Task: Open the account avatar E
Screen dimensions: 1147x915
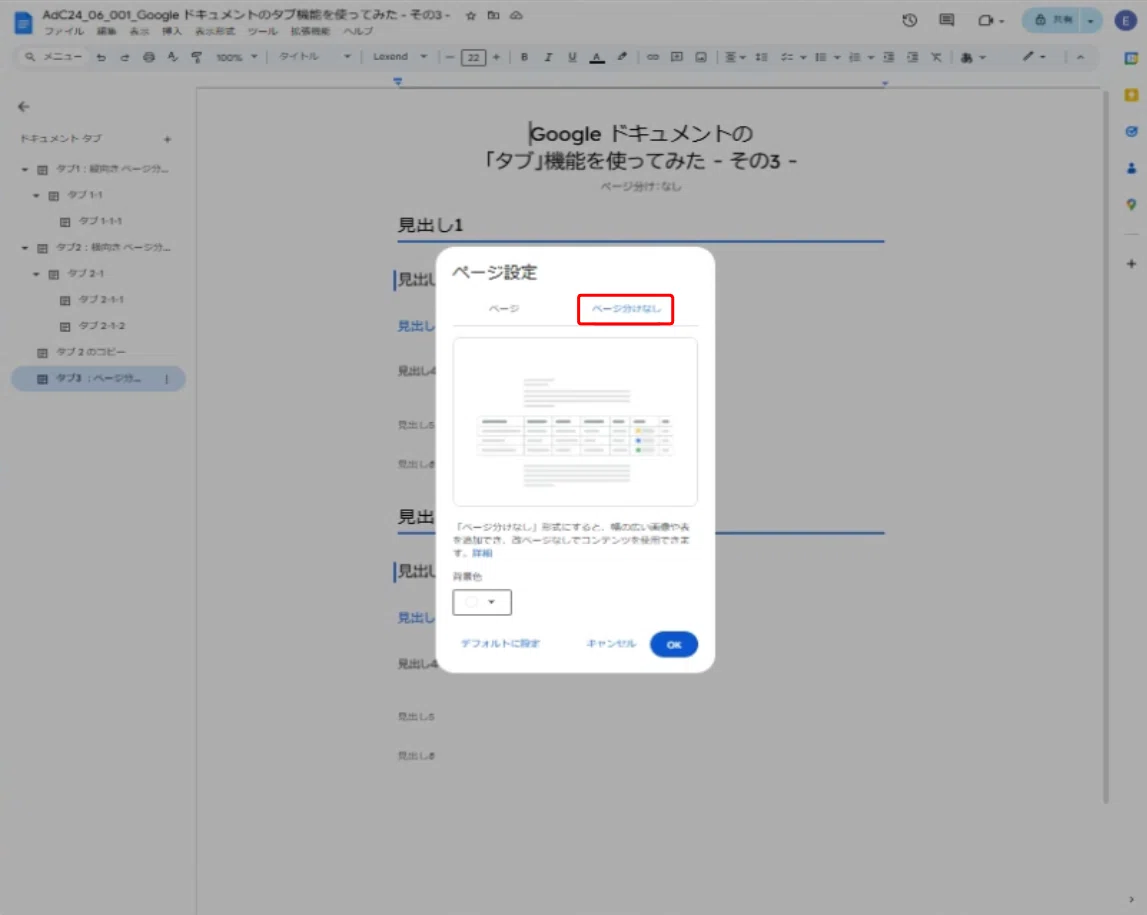Action: [1125, 20]
